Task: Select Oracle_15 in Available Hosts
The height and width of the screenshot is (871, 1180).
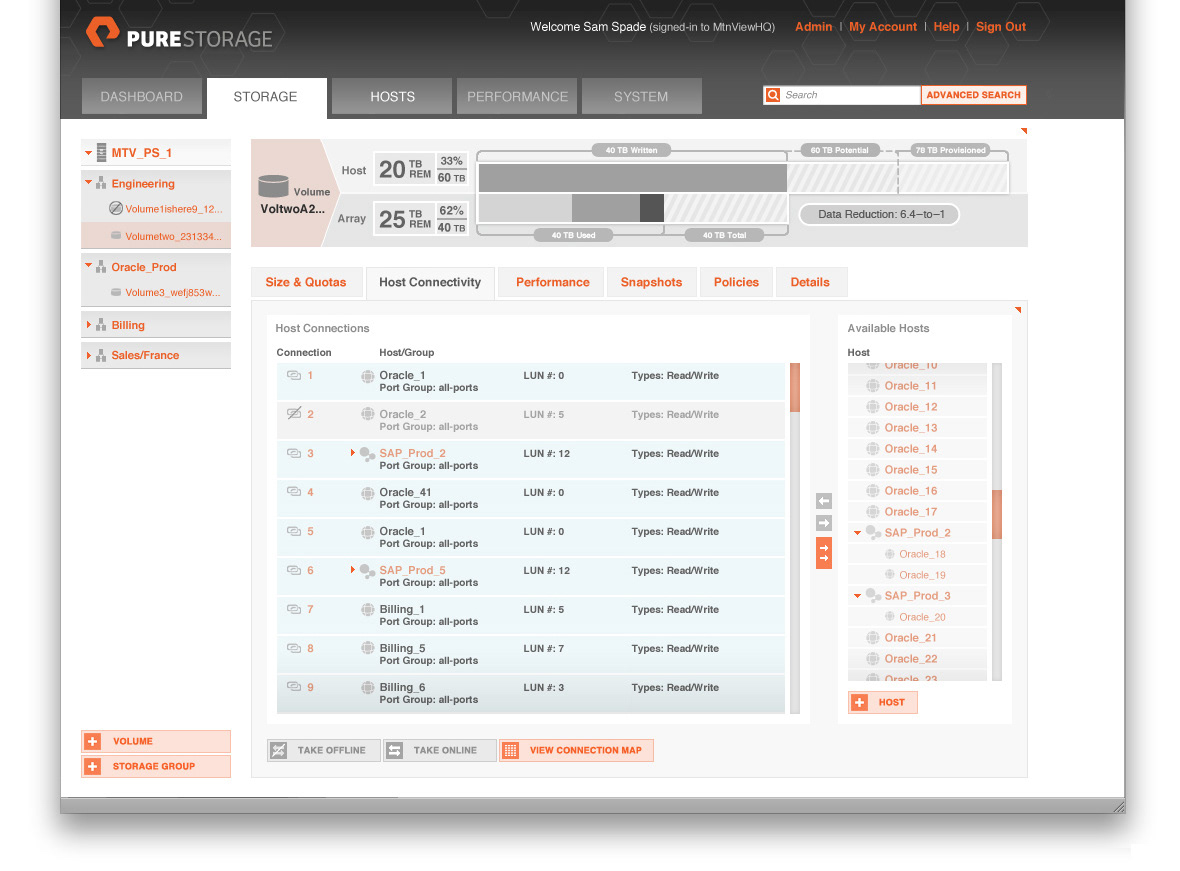Action: click(x=917, y=470)
